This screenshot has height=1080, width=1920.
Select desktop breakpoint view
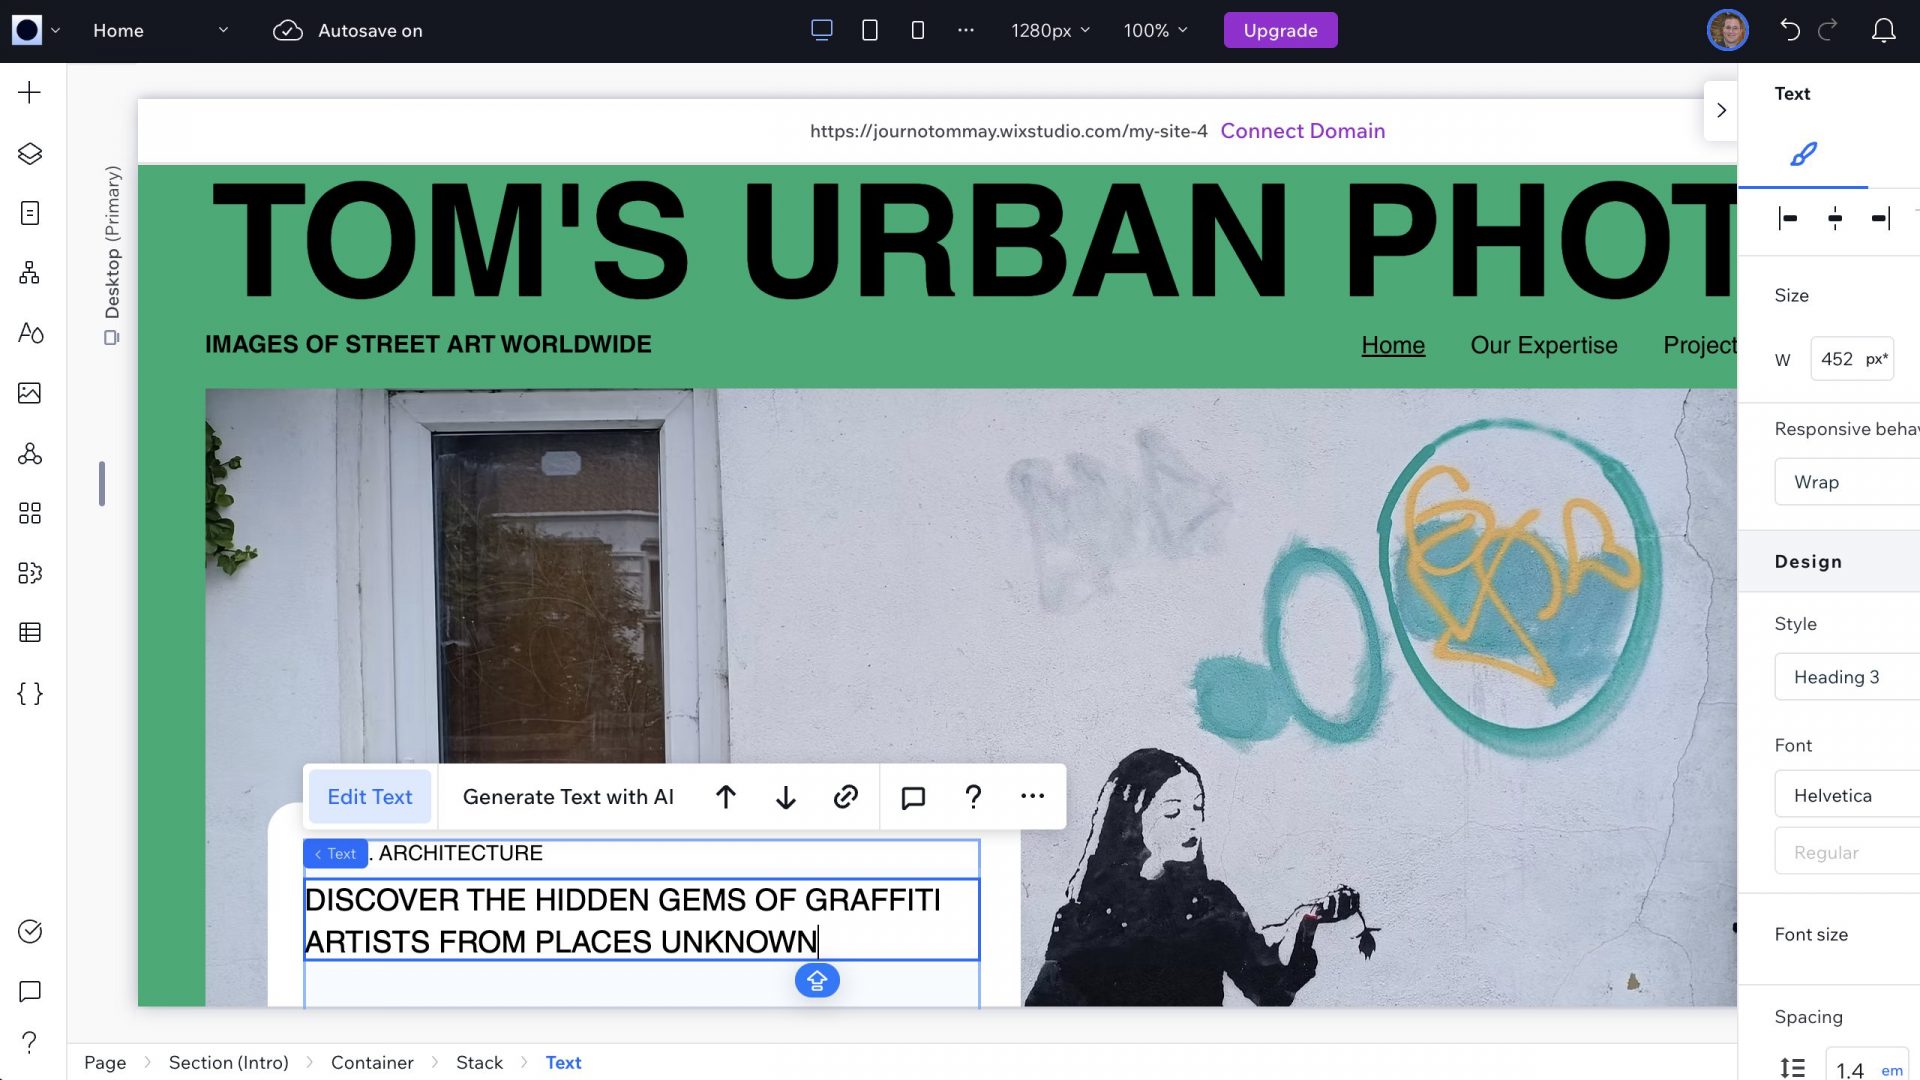click(821, 30)
